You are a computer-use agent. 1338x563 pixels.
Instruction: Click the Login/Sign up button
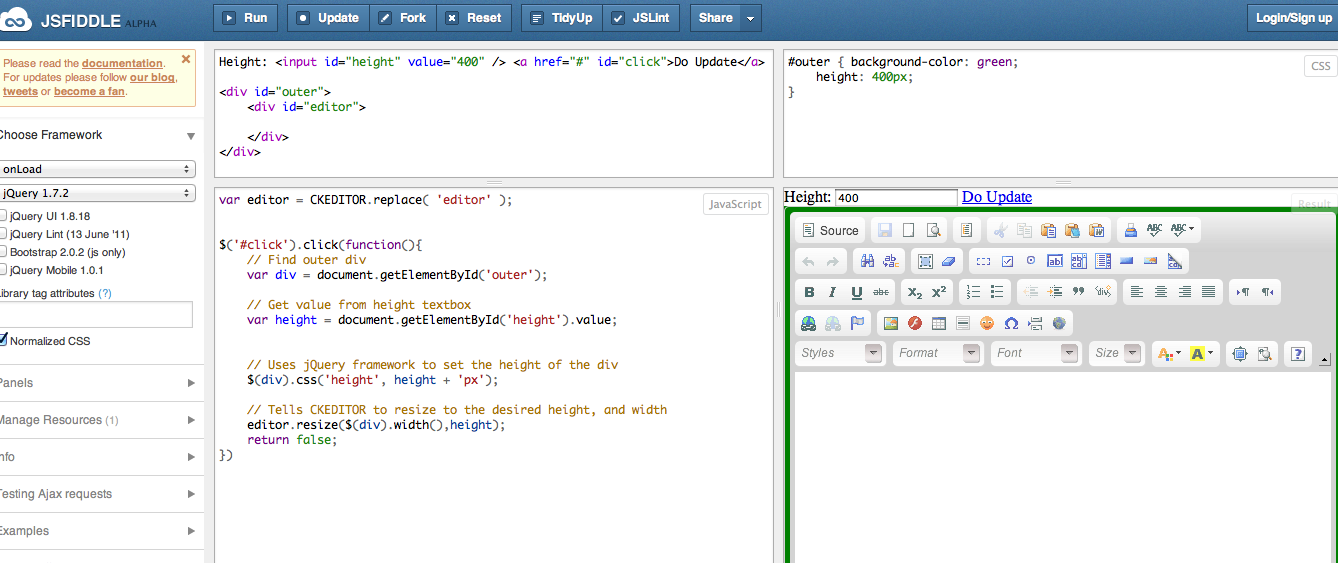pyautogui.click(x=1292, y=18)
